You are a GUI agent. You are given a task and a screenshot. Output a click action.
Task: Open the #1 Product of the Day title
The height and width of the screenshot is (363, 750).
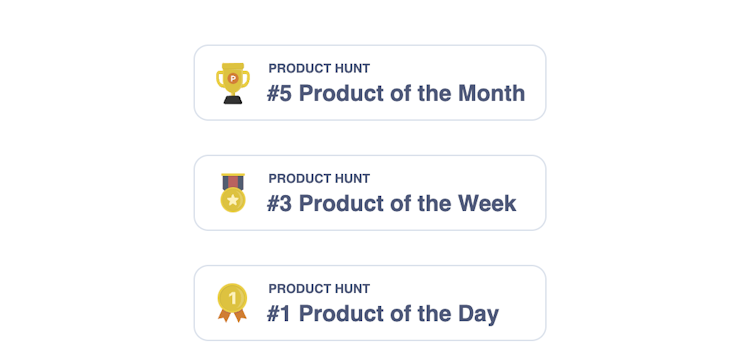click(x=383, y=314)
